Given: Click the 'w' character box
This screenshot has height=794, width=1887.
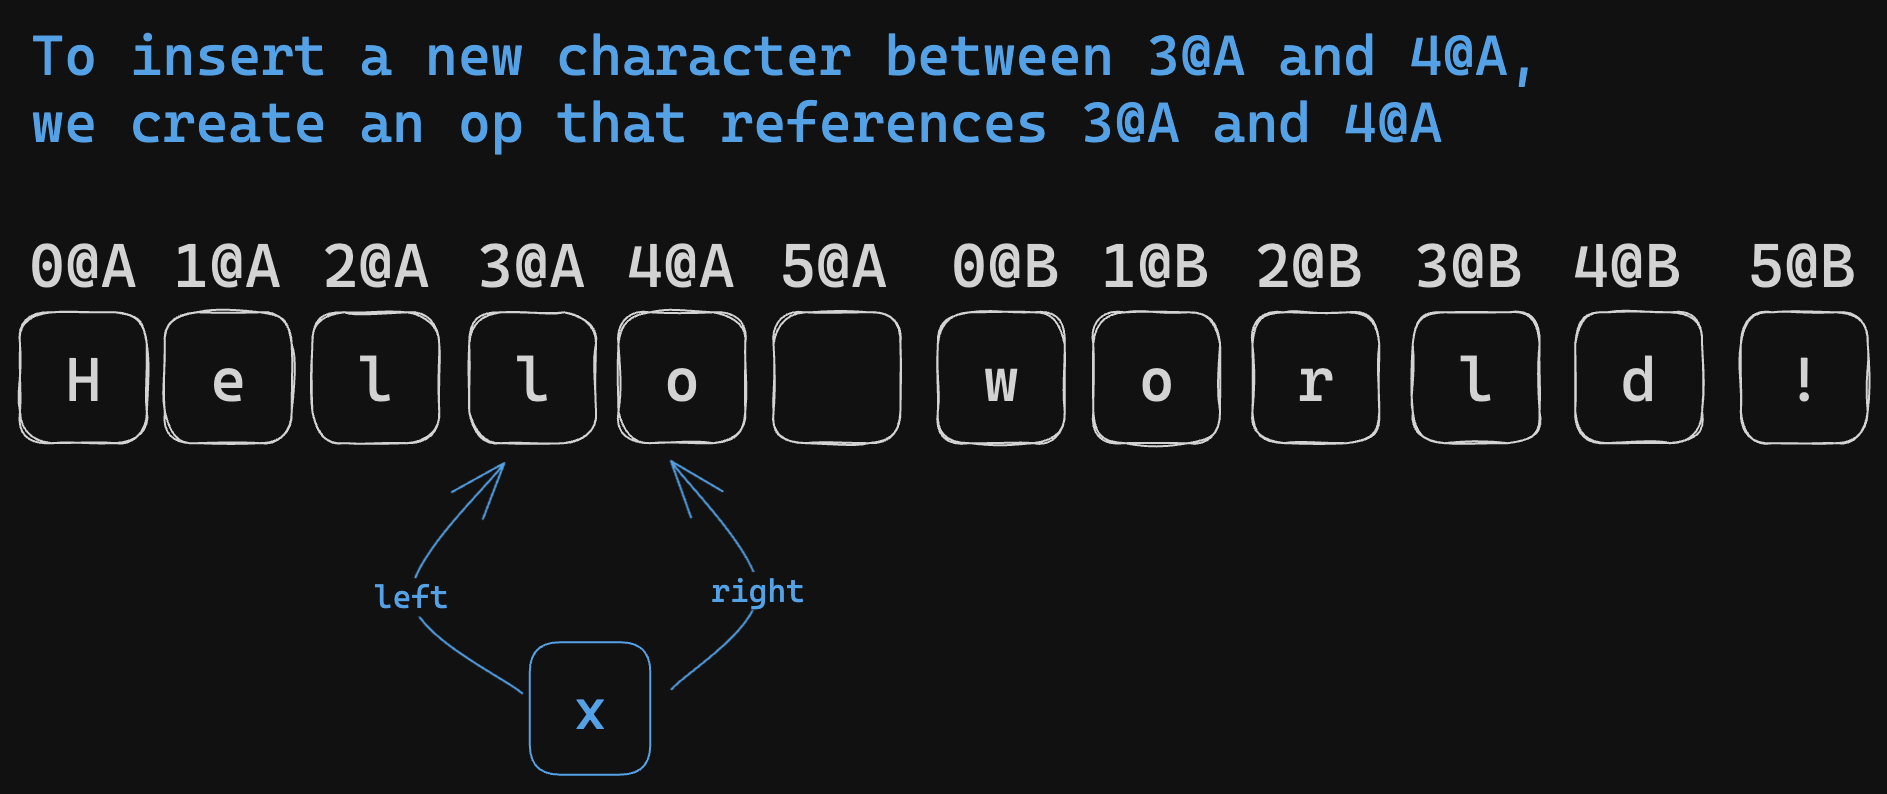Looking at the screenshot, I should pyautogui.click(x=1001, y=378).
